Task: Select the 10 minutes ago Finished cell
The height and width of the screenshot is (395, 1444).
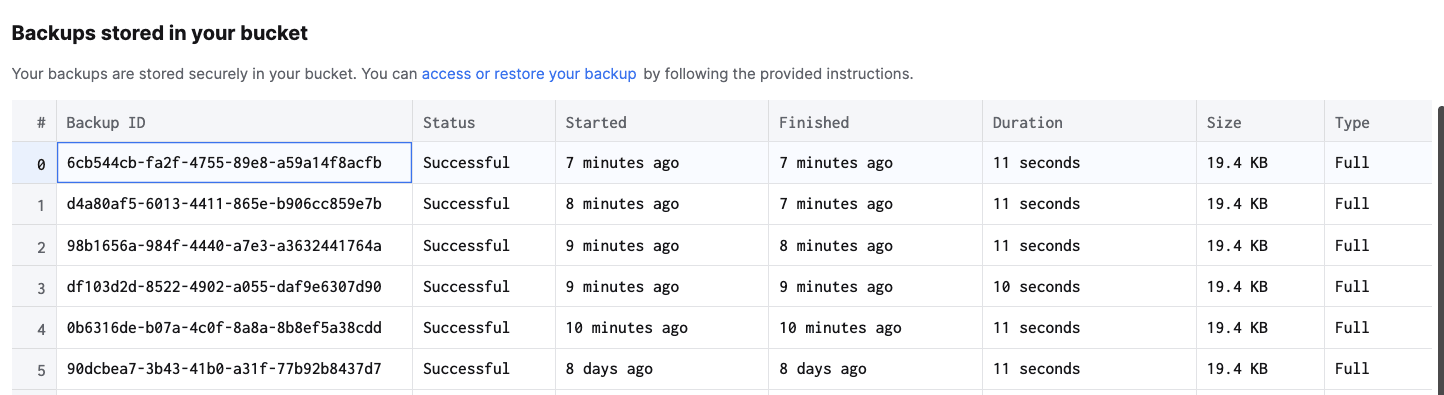Action: [875, 328]
